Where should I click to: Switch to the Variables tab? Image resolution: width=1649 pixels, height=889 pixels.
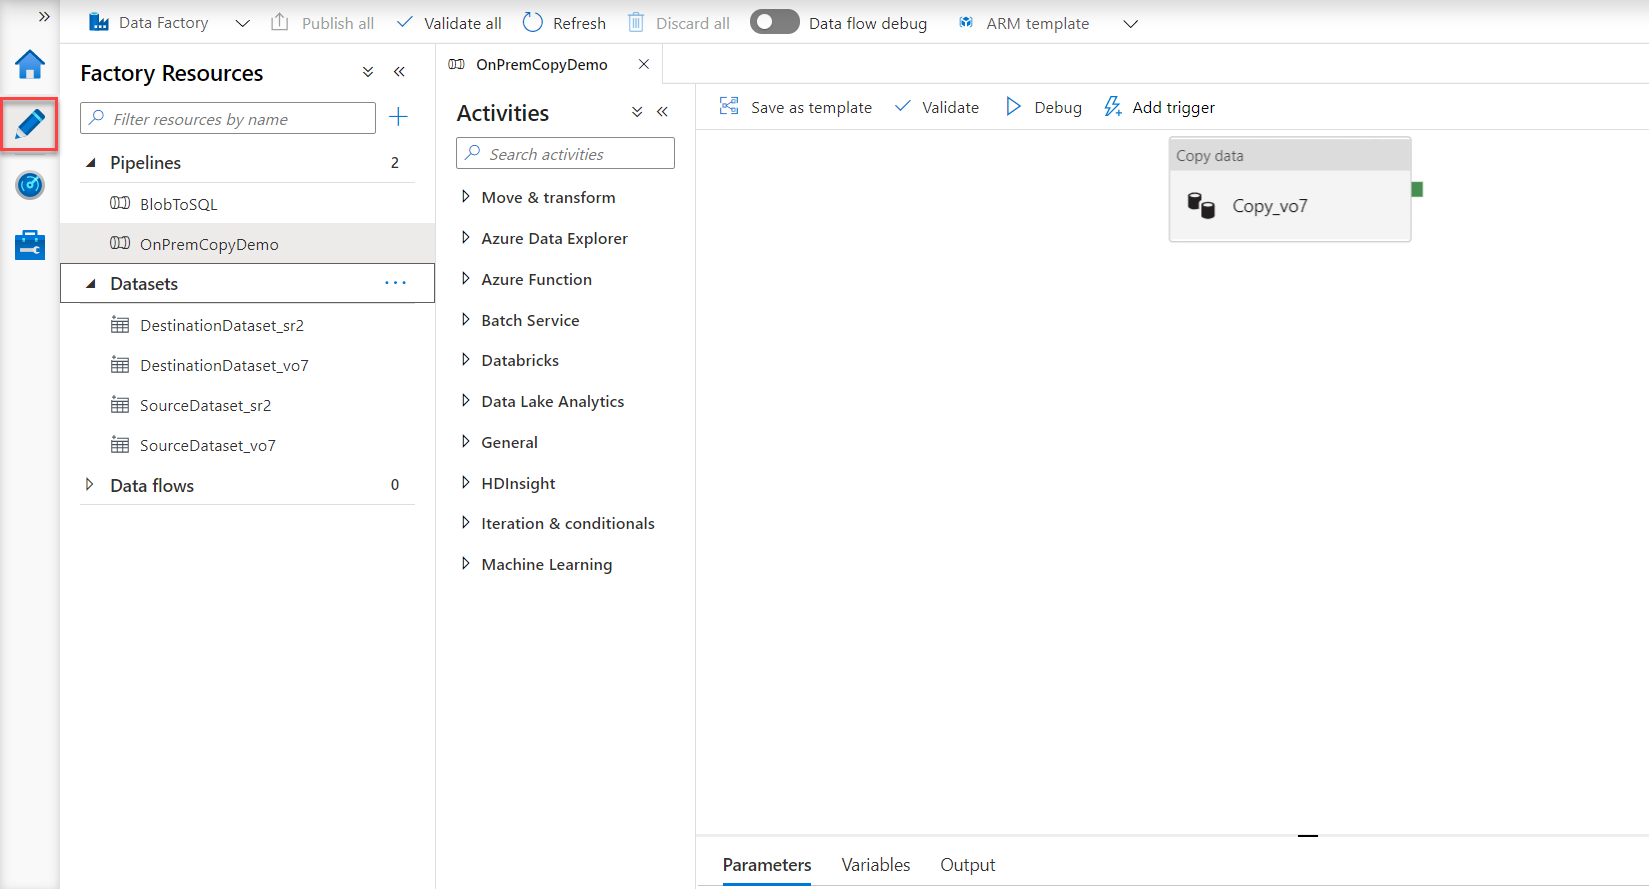pyautogui.click(x=876, y=865)
